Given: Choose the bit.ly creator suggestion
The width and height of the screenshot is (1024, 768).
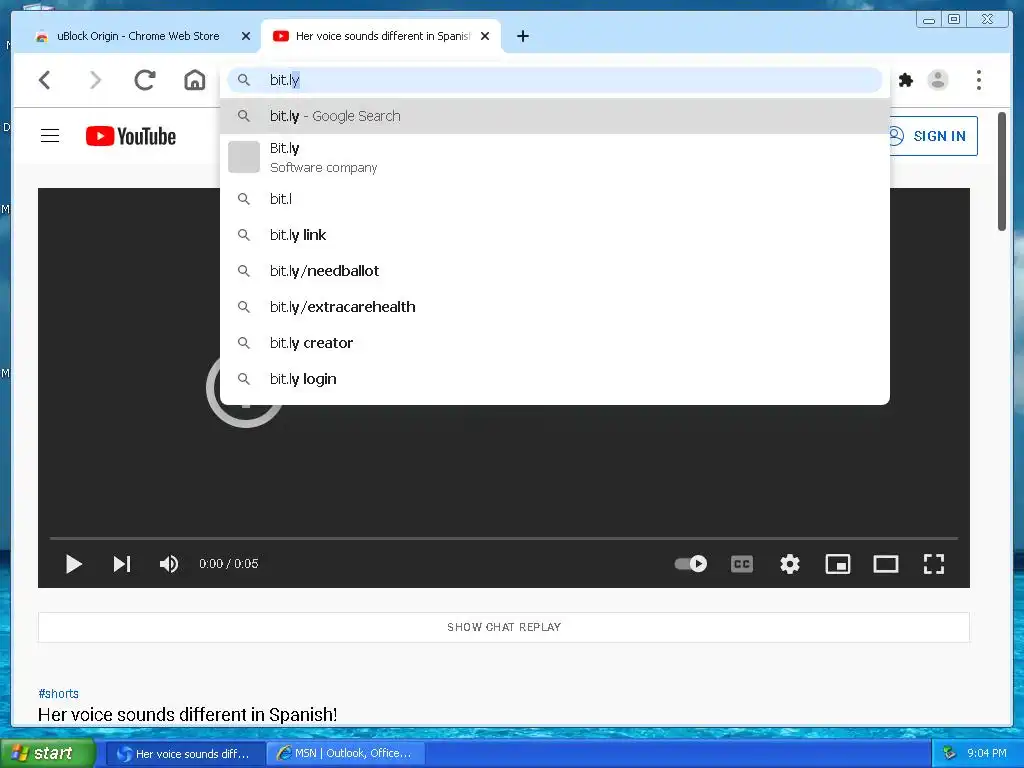Looking at the screenshot, I should [554, 342].
